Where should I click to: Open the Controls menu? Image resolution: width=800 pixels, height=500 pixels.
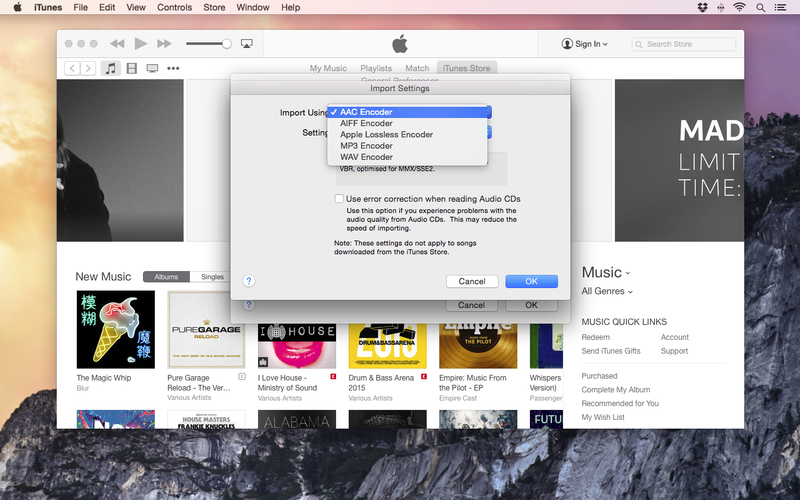click(x=174, y=8)
